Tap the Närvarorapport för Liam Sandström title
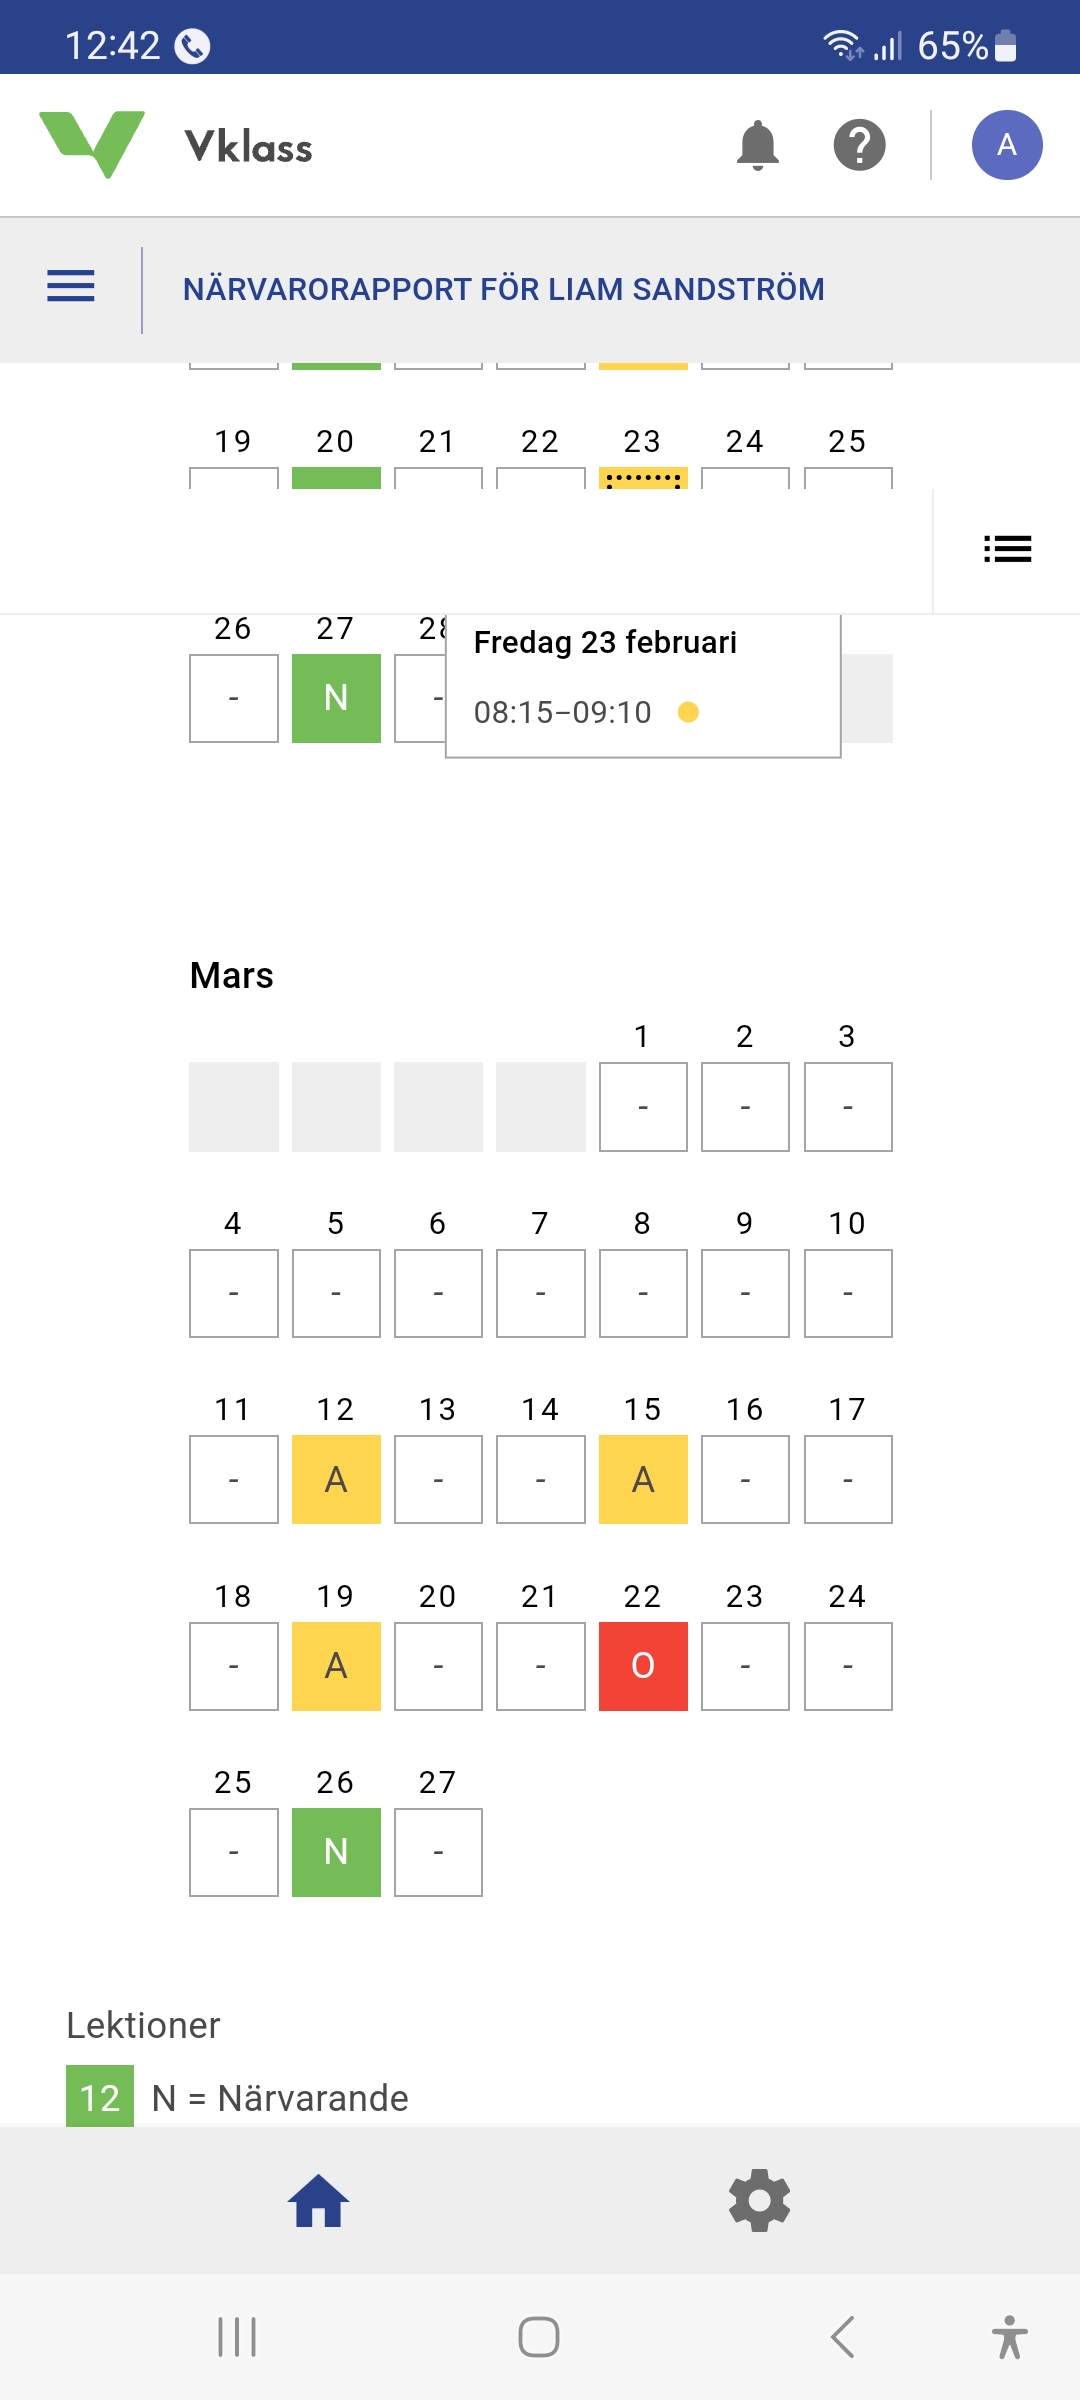1080x2400 pixels. pos(503,289)
